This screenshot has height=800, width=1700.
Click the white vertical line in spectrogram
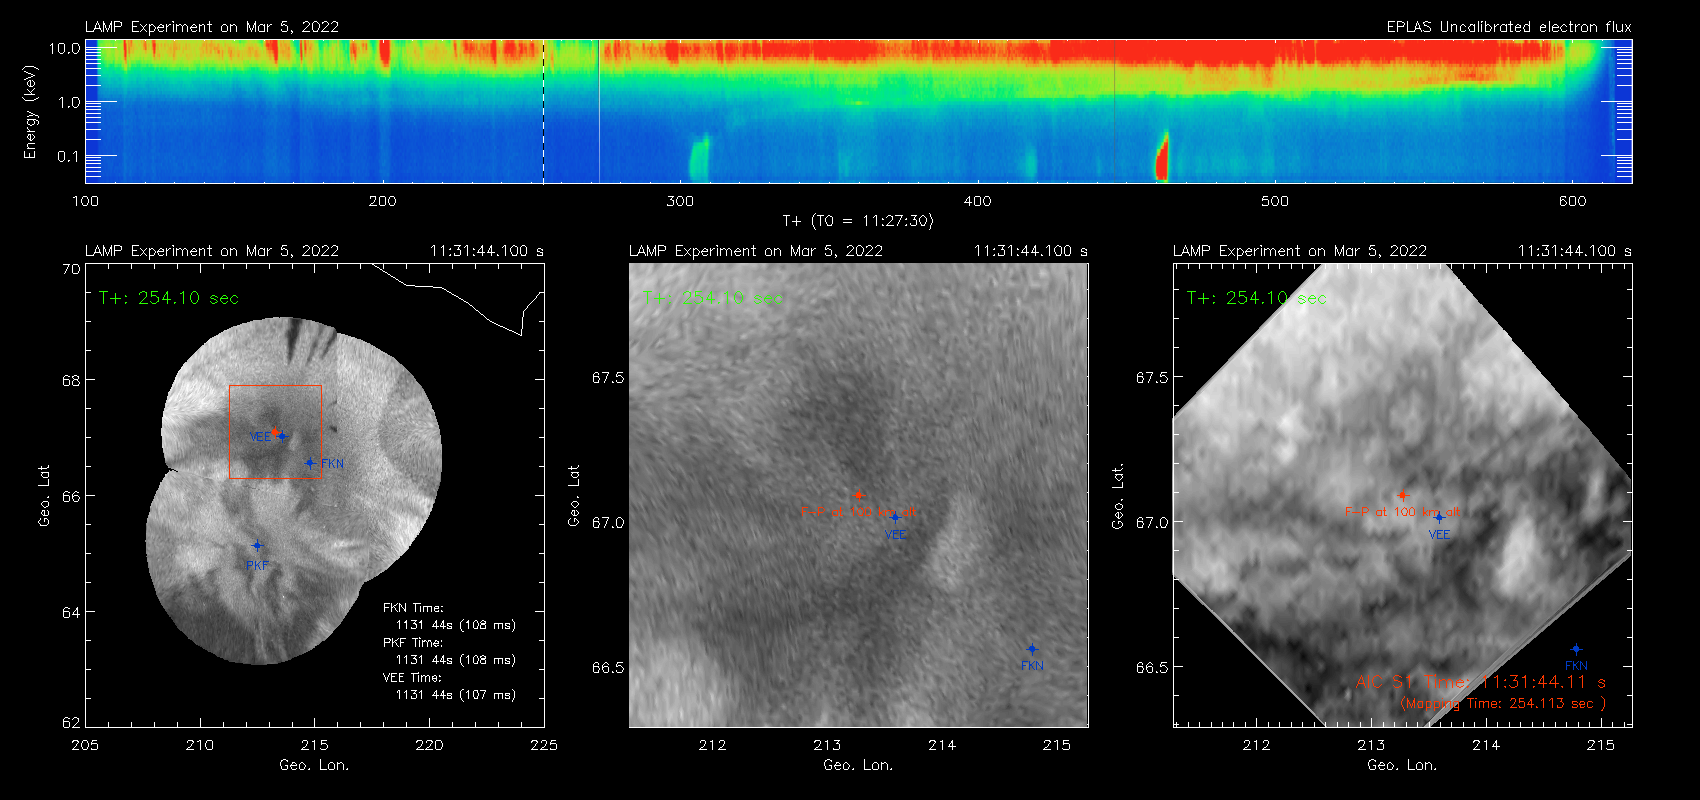[x=599, y=111]
